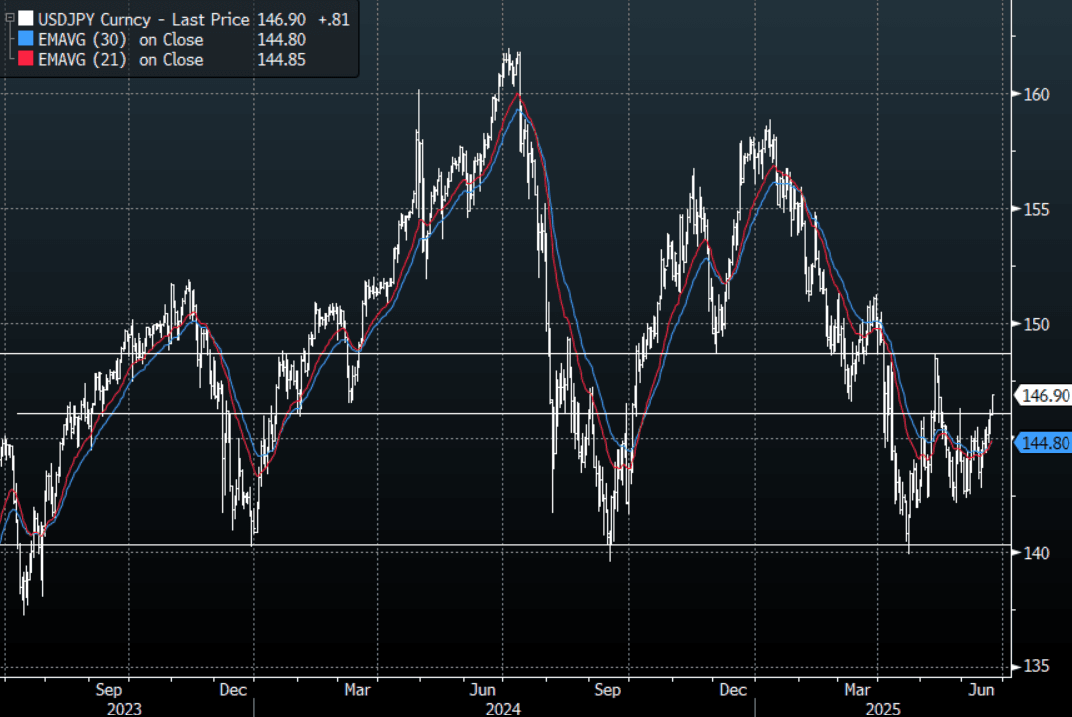Collapse the legend tree box icon
1072x717 pixels.
tap(9, 19)
